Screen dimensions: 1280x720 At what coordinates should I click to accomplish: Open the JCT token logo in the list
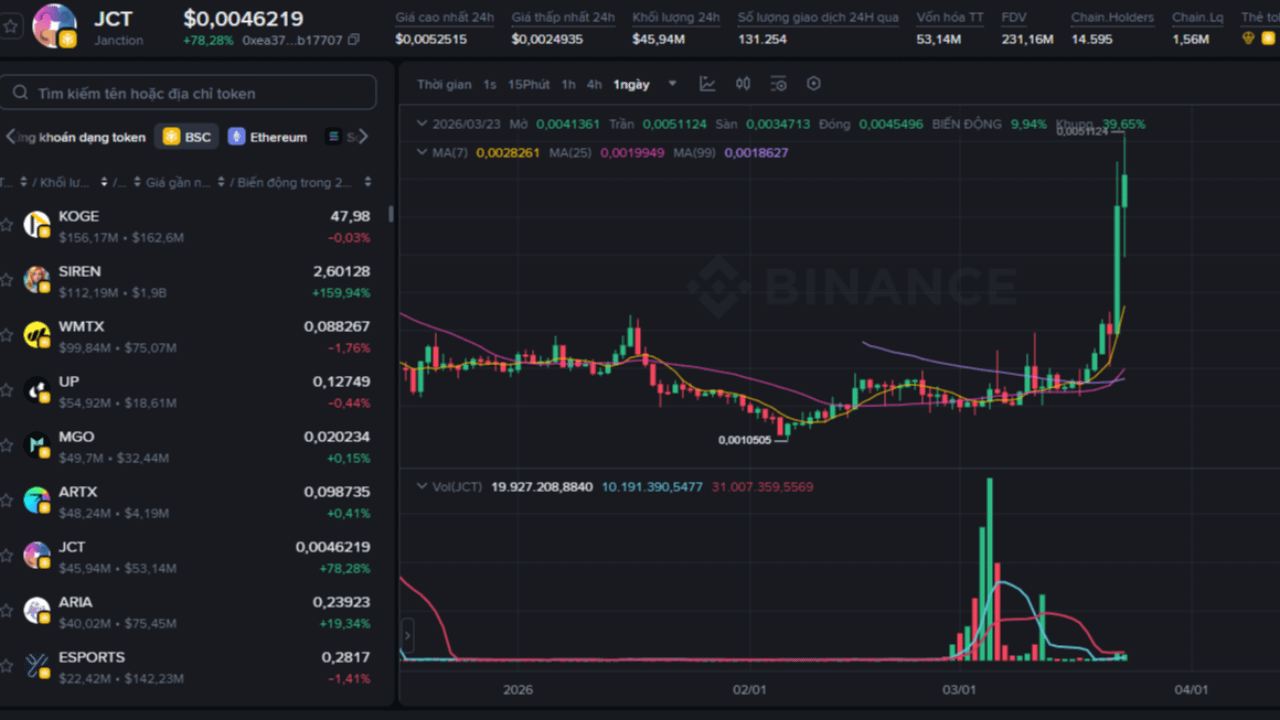tap(37, 556)
